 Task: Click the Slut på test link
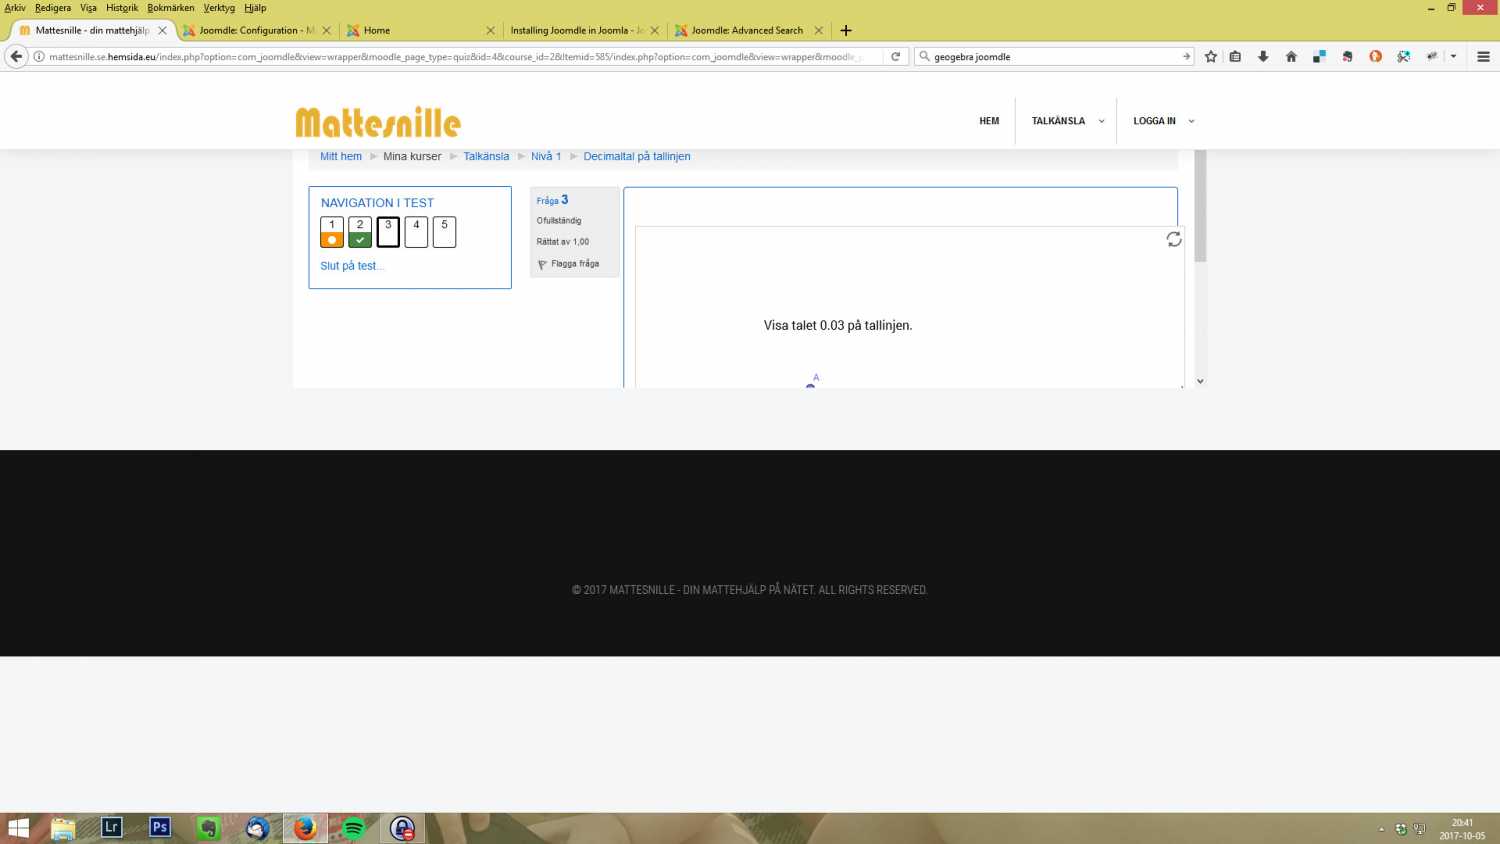point(351,266)
